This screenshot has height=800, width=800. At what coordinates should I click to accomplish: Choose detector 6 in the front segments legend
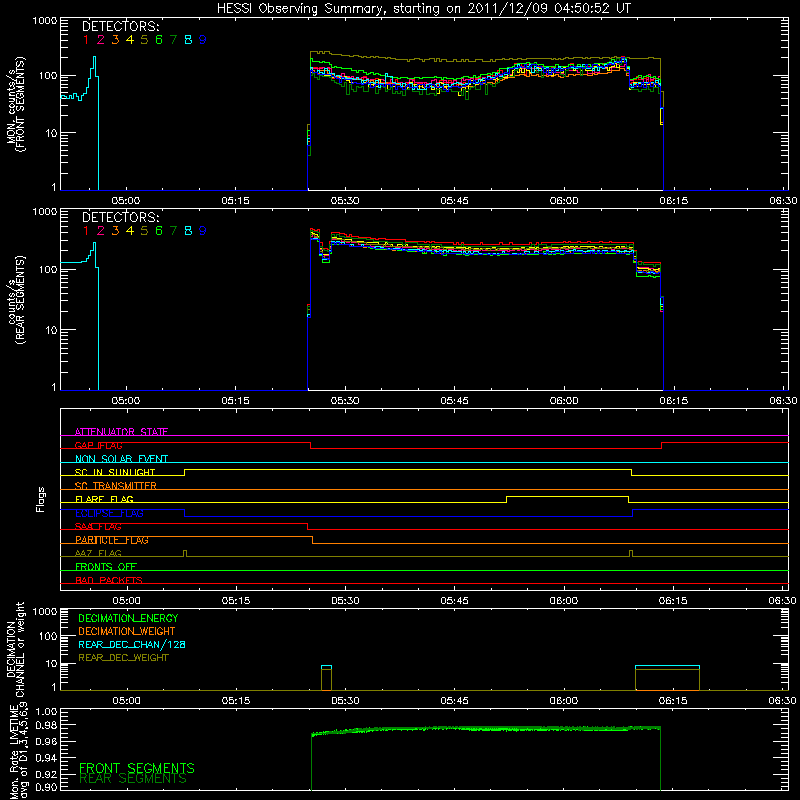pos(159,40)
